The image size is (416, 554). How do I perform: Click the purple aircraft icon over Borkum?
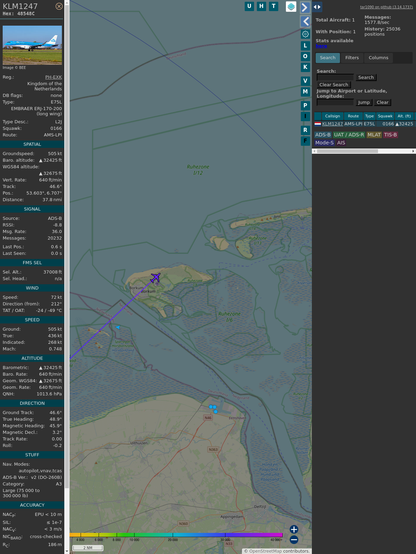(x=155, y=278)
